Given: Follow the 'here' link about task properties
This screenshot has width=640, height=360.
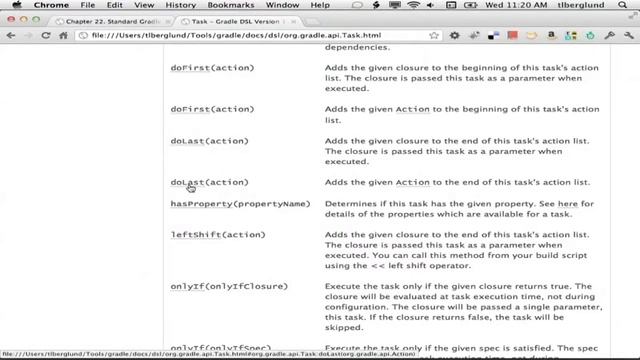Looking at the screenshot, I should [x=567, y=204].
